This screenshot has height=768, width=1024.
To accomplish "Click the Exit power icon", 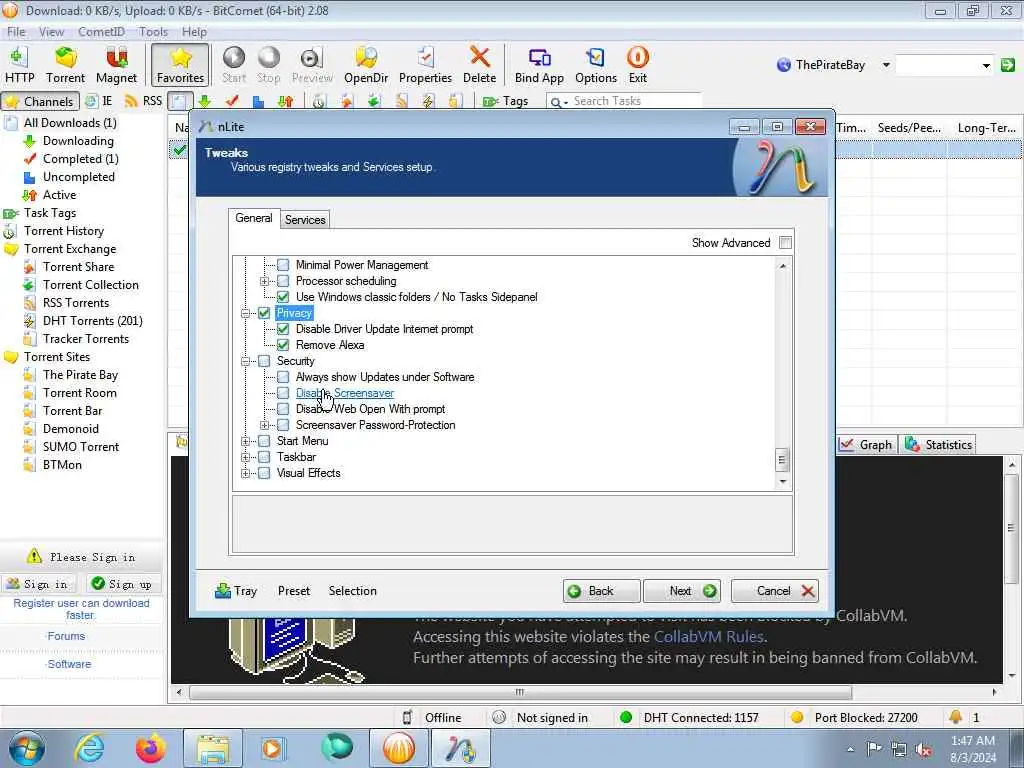I will pyautogui.click(x=637, y=65).
